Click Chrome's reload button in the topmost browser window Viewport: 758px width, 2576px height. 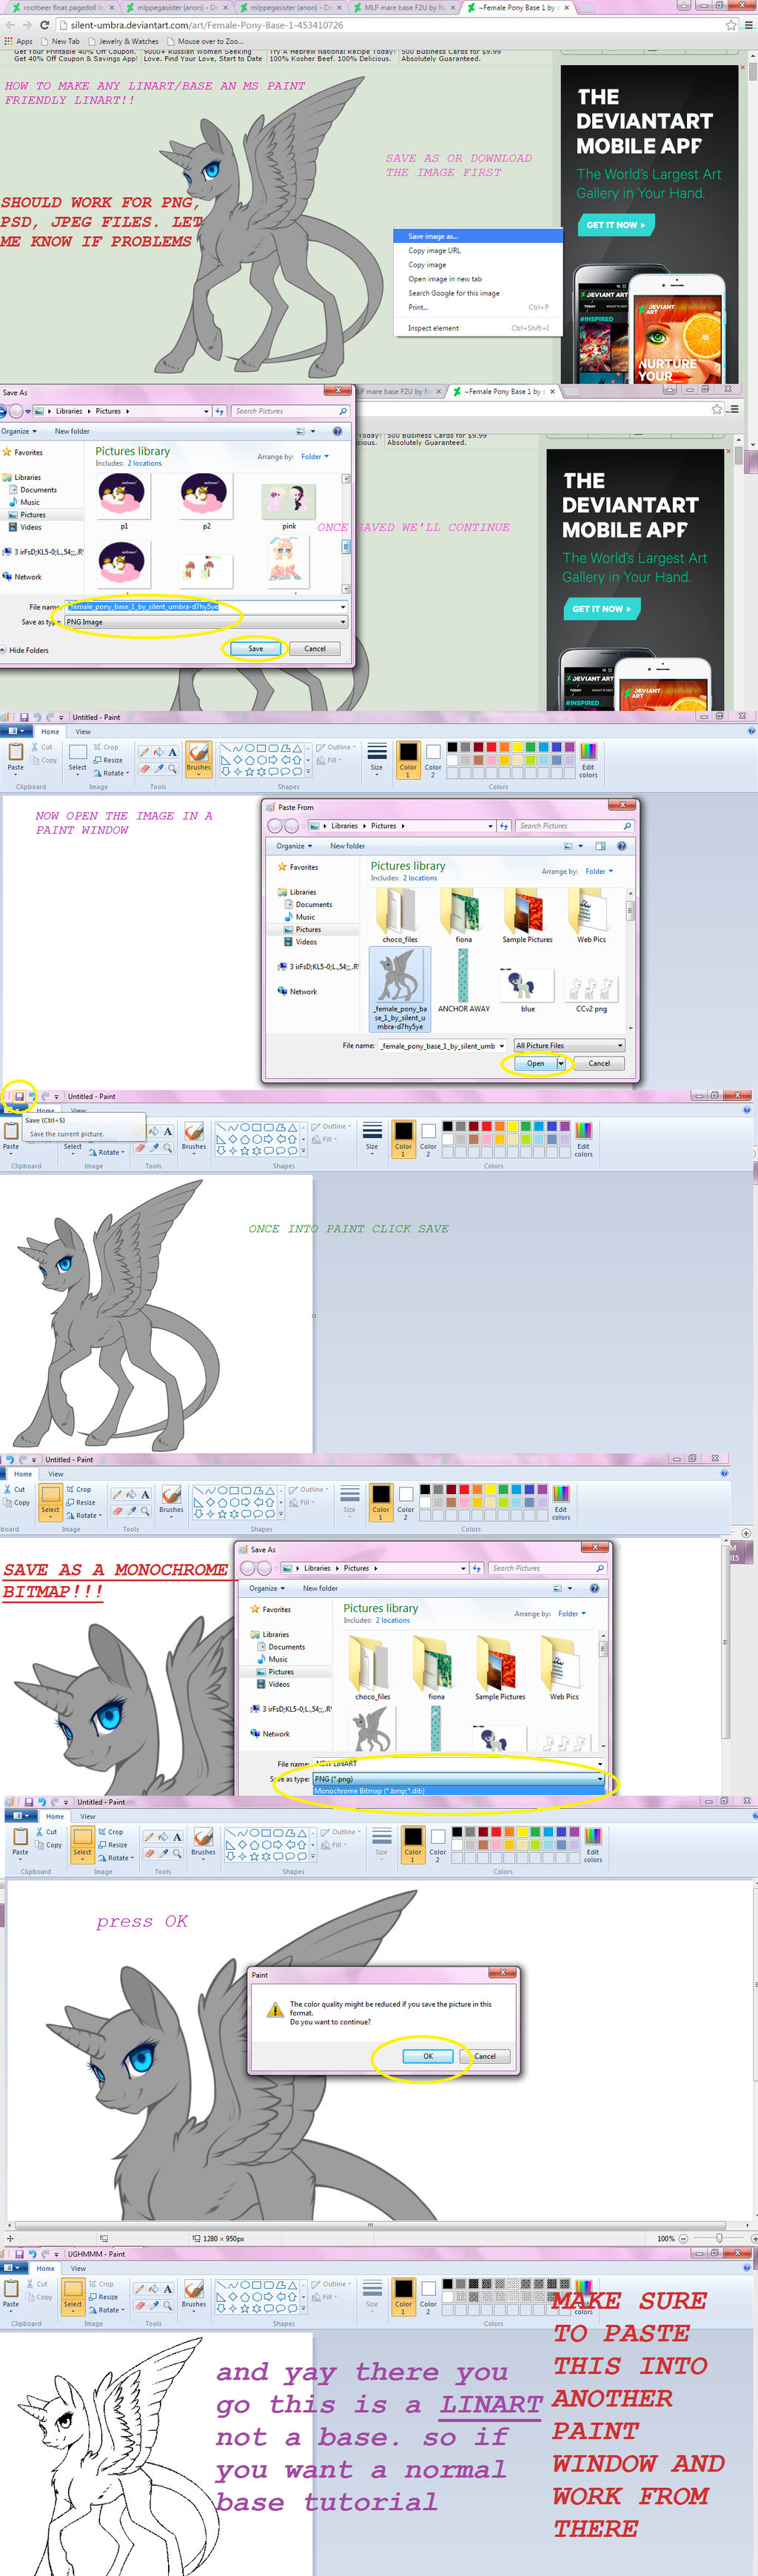pos(44,25)
